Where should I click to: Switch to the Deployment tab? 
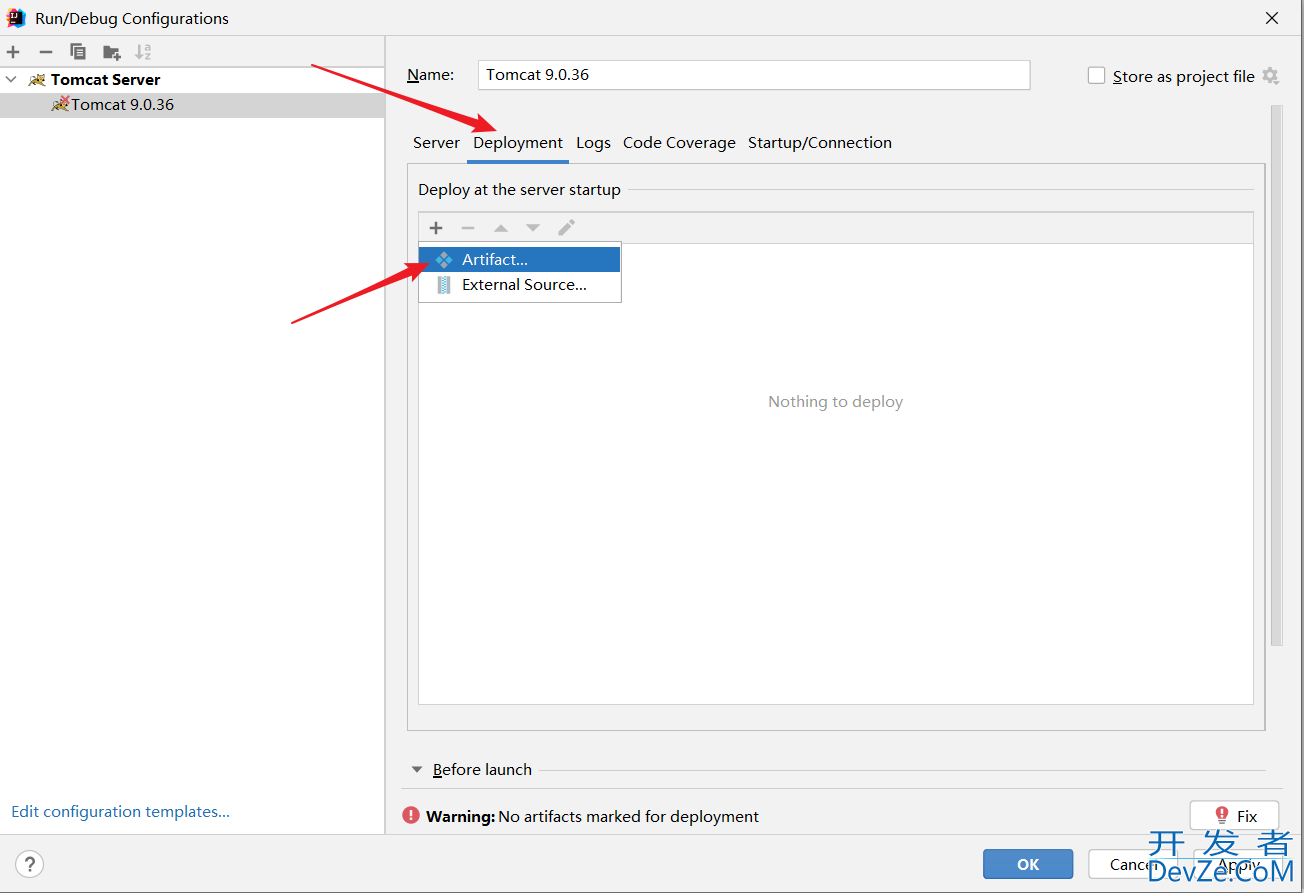pyautogui.click(x=518, y=143)
